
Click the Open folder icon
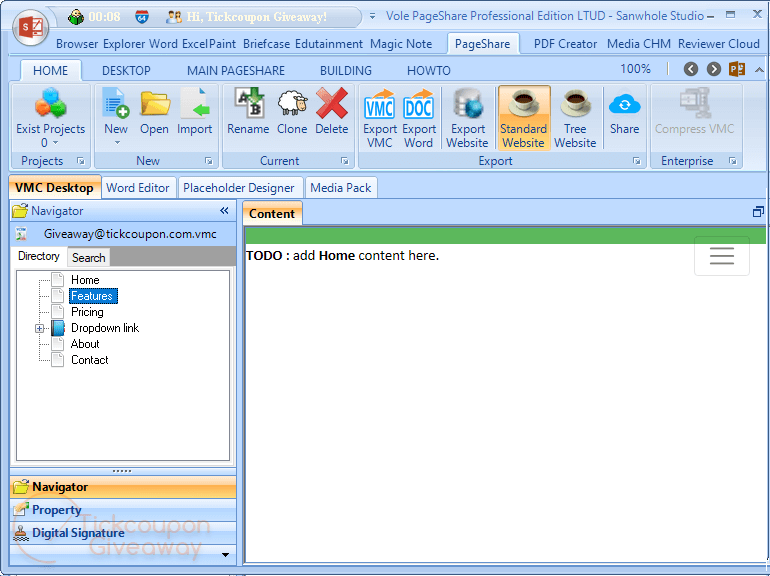[155, 103]
